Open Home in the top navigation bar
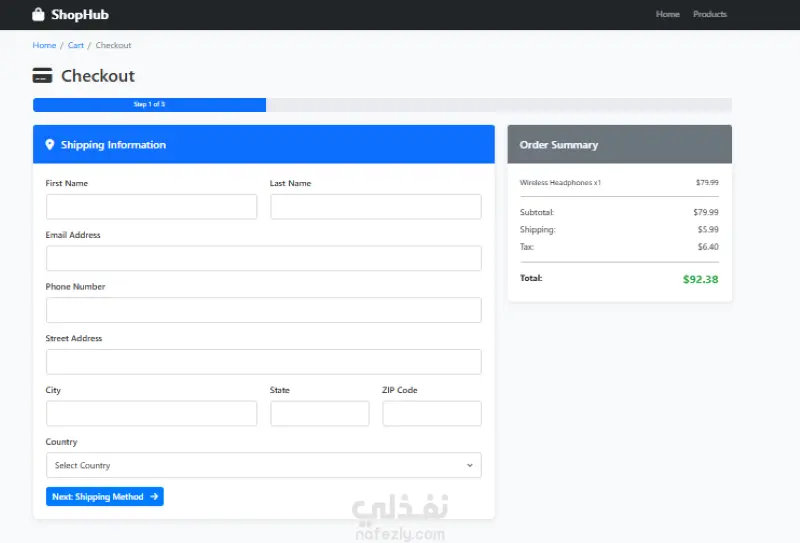Viewport: 800px width, 543px height. [667, 14]
